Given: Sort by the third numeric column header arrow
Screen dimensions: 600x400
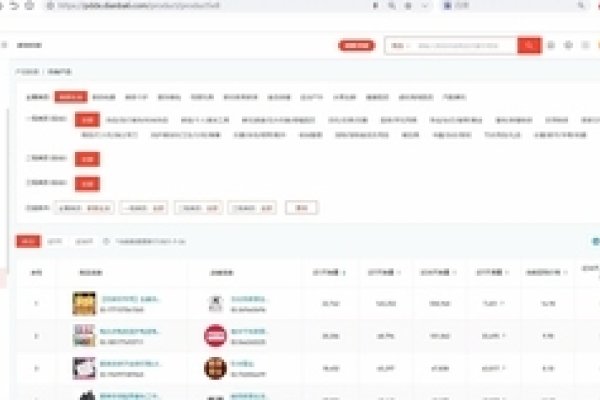Looking at the screenshot, I should pyautogui.click(x=454, y=273).
